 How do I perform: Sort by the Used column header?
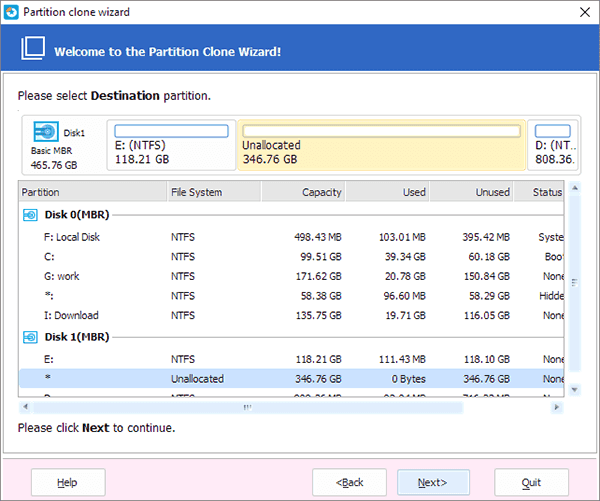[388, 192]
